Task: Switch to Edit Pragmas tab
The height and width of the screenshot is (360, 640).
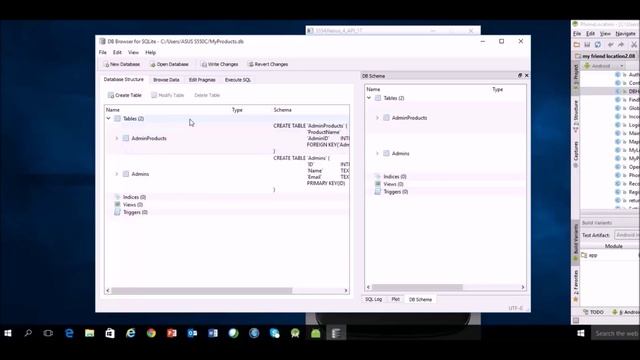Action: coord(202,80)
